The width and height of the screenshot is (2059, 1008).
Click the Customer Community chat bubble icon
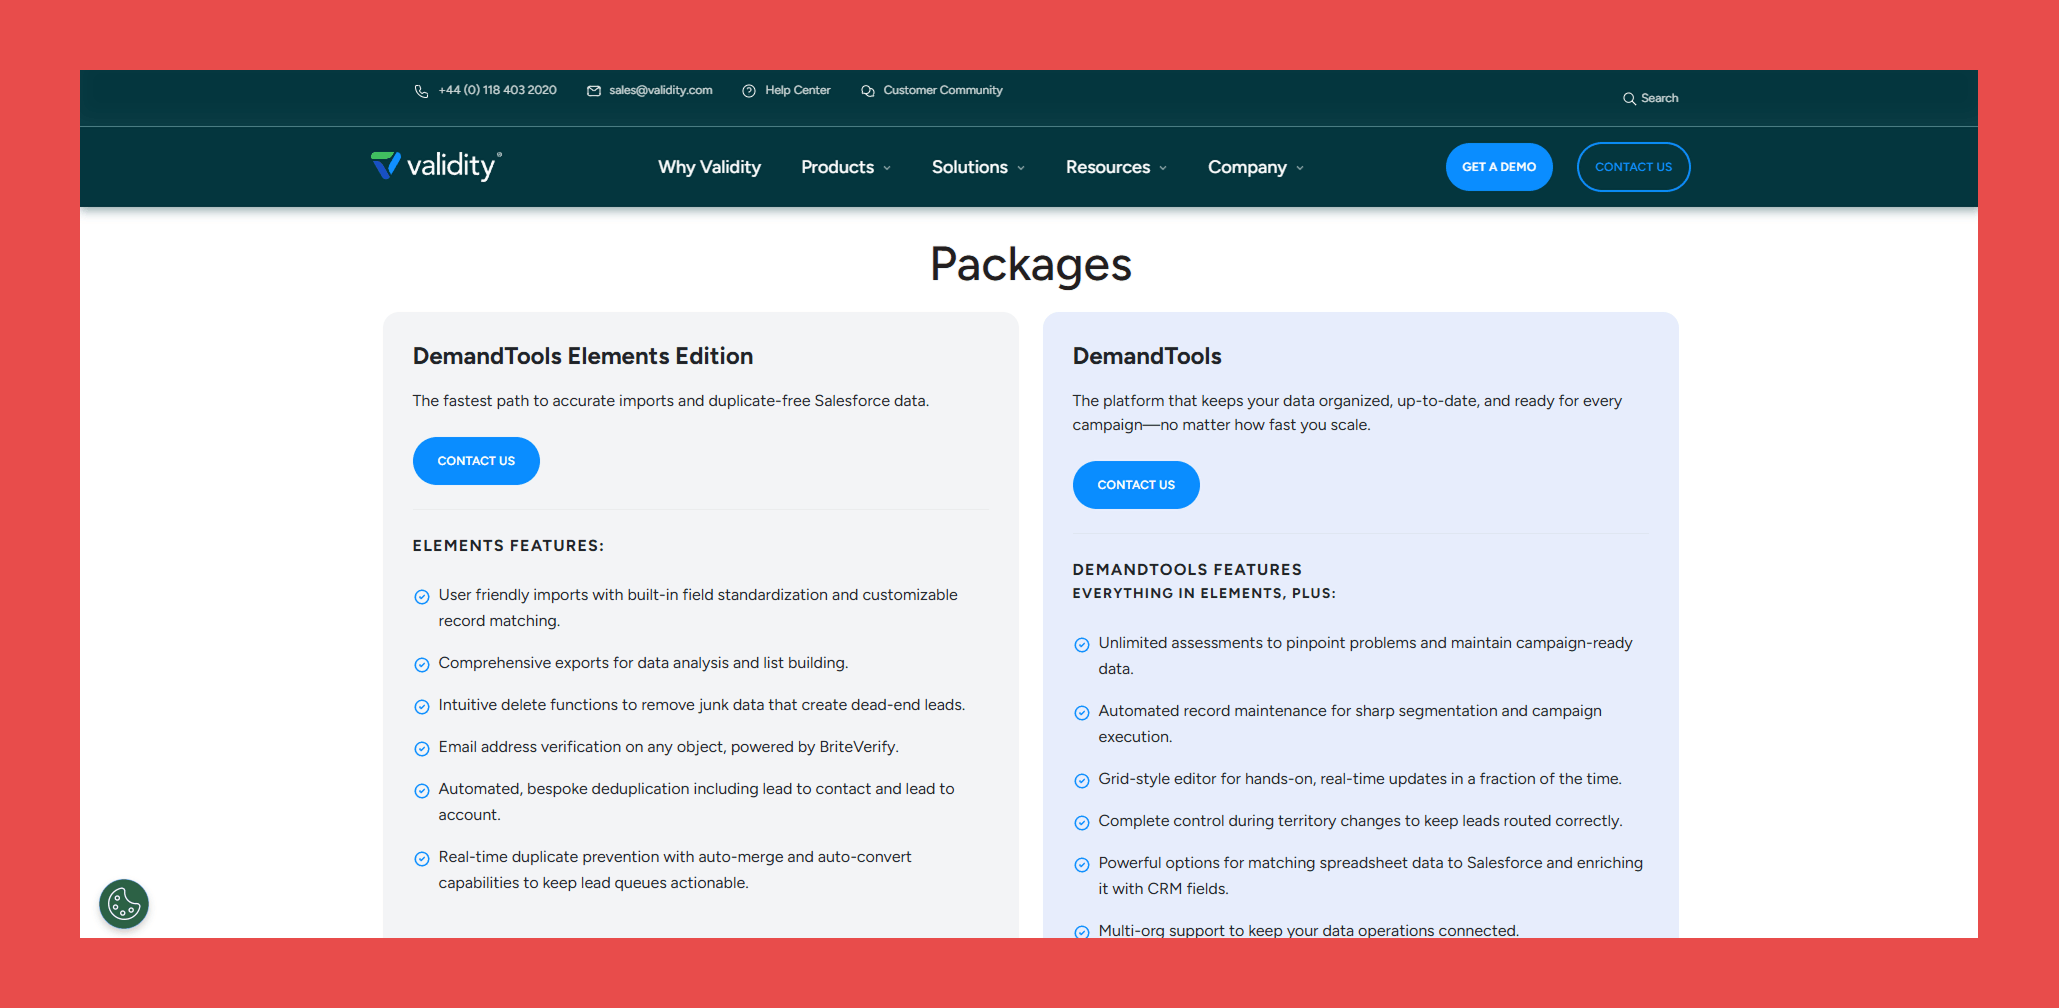867,90
